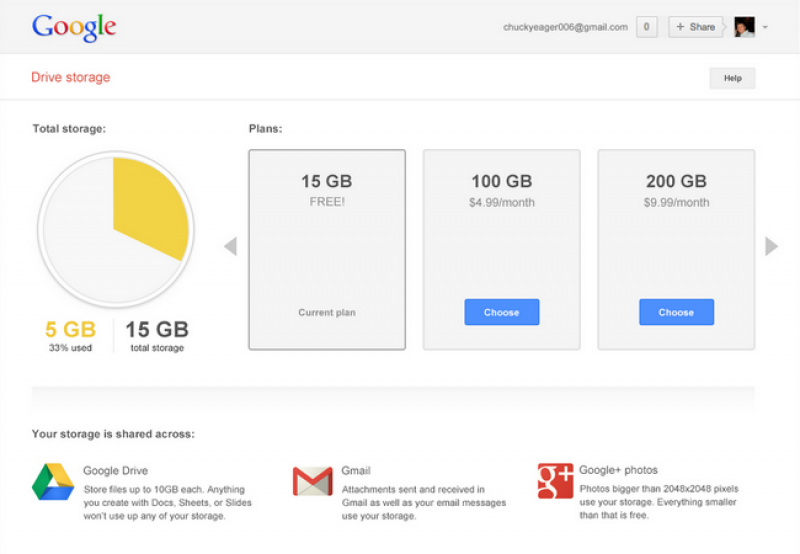This screenshot has height=554, width=800.
Task: Click the Google logo
Action: tap(73, 27)
